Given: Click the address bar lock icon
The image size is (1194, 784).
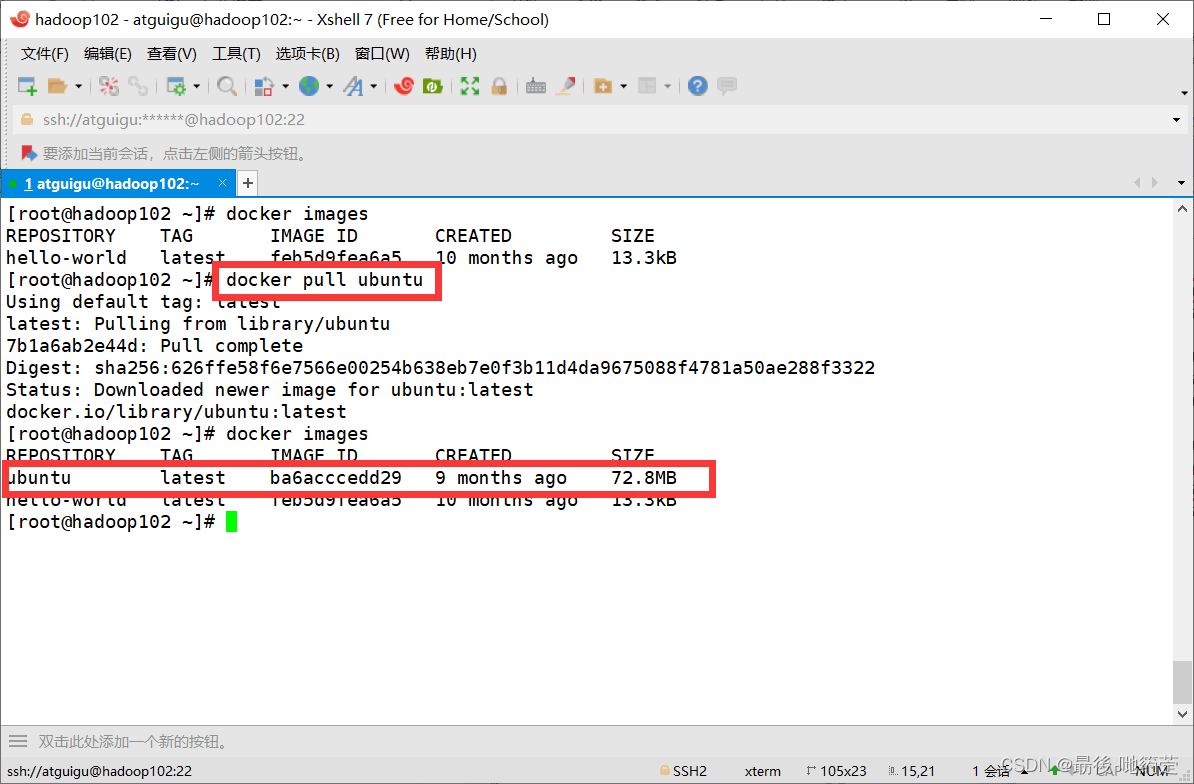Looking at the screenshot, I should click(x=27, y=120).
